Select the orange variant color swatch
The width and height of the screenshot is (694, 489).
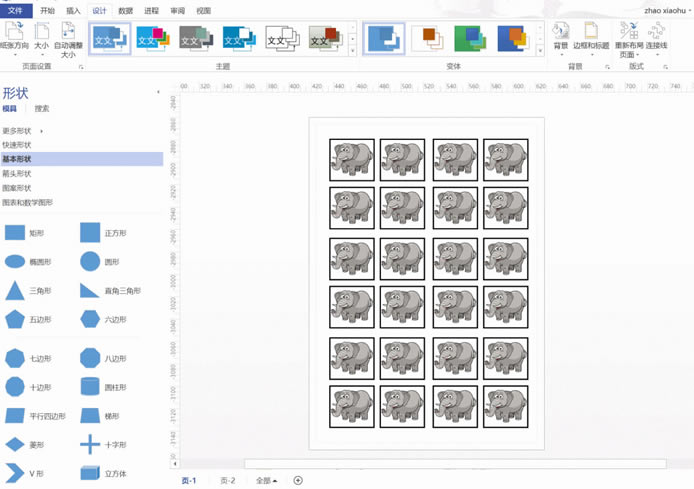428,39
